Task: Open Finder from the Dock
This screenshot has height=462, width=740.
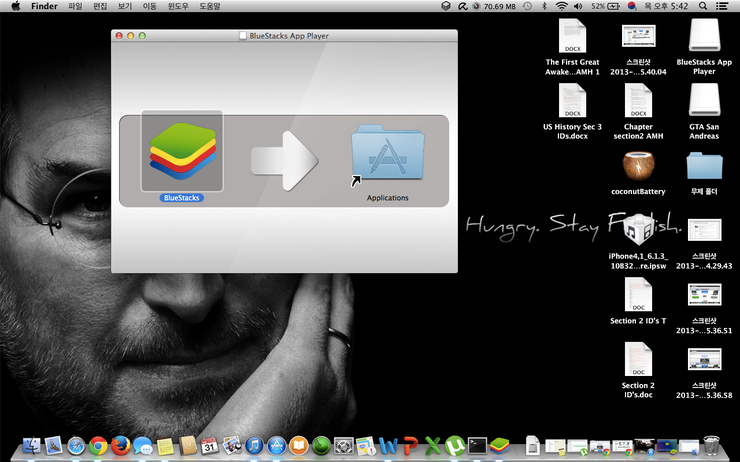Action: (32, 445)
